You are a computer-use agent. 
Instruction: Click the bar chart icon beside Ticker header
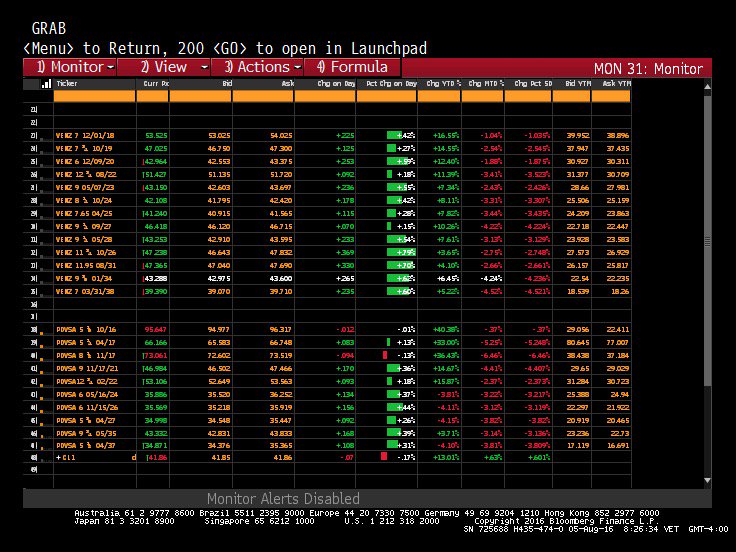tap(46, 84)
